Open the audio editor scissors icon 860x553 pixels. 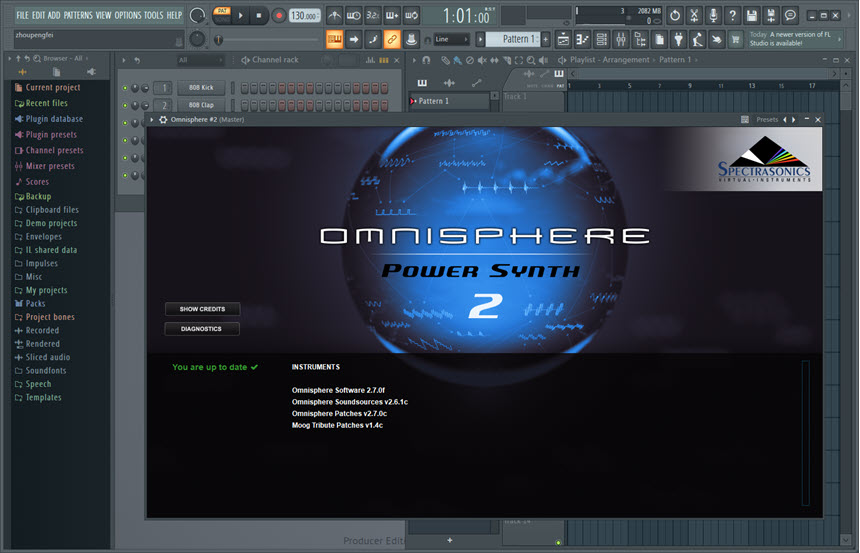[x=694, y=15]
